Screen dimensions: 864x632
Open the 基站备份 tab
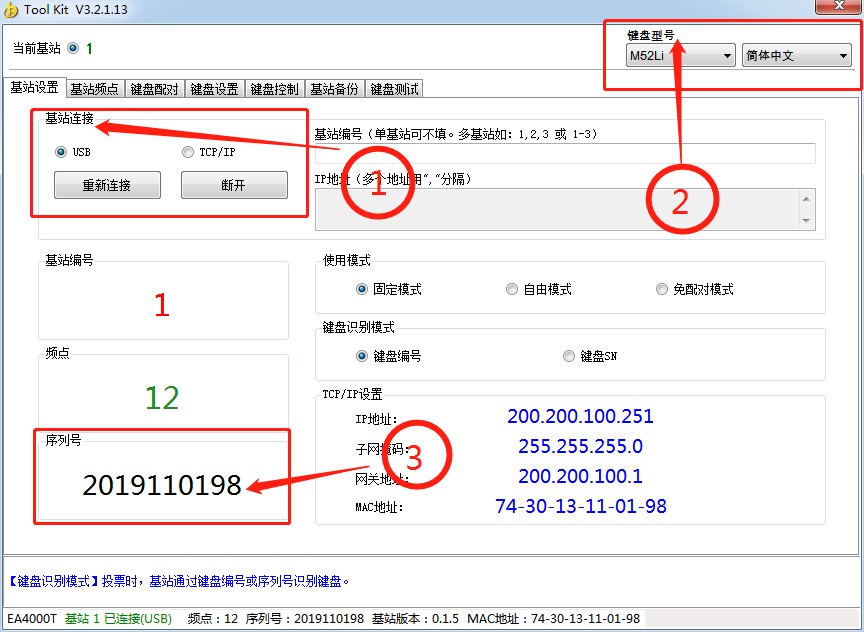click(x=334, y=89)
